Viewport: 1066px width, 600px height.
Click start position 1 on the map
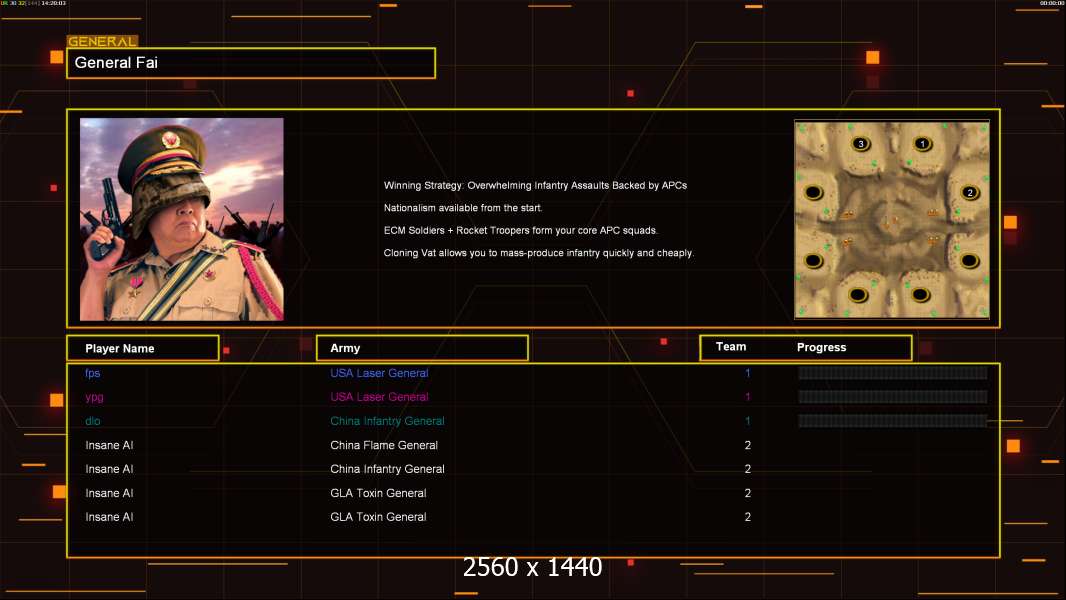[x=922, y=143]
